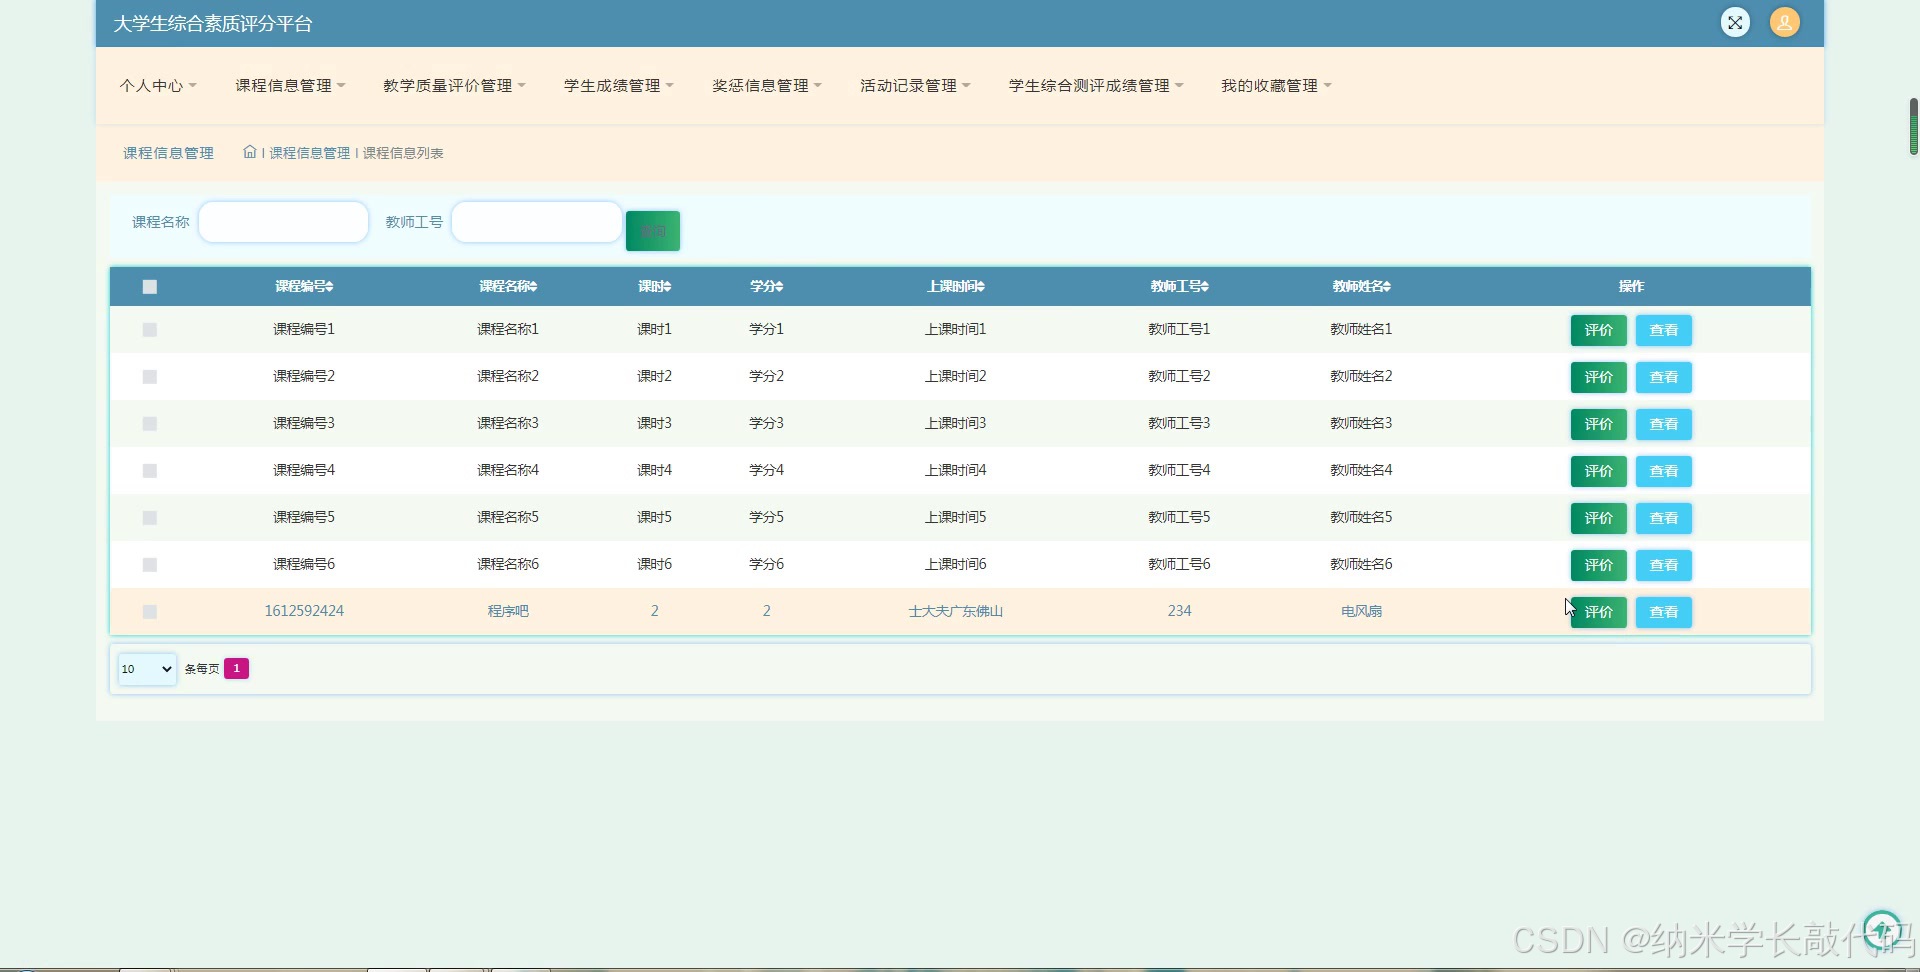1920x972 pixels.
Task: Expand 我的收藏管理 menu
Action: (1276, 86)
